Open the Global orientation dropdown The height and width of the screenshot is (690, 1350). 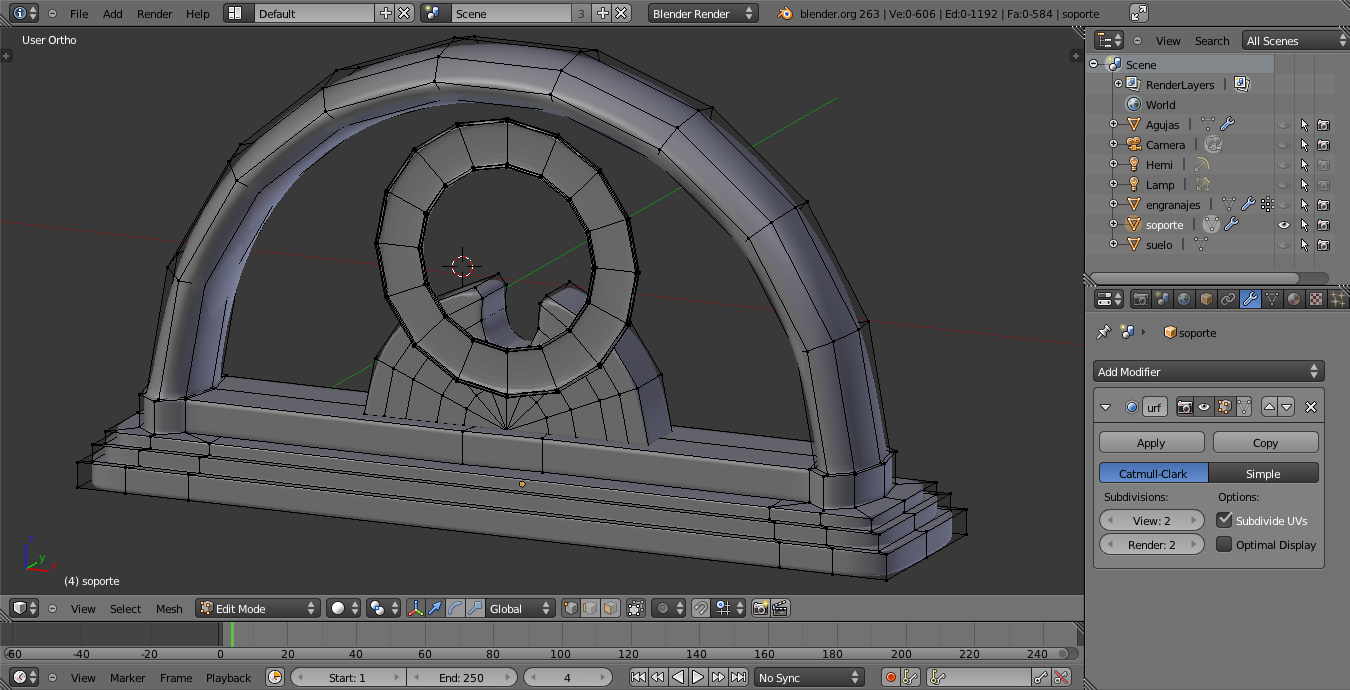[x=520, y=608]
